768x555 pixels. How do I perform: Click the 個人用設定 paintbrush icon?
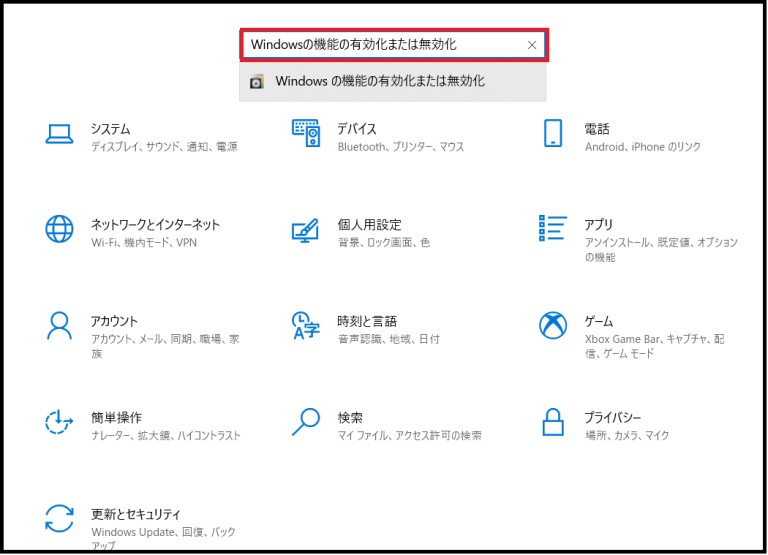click(305, 230)
